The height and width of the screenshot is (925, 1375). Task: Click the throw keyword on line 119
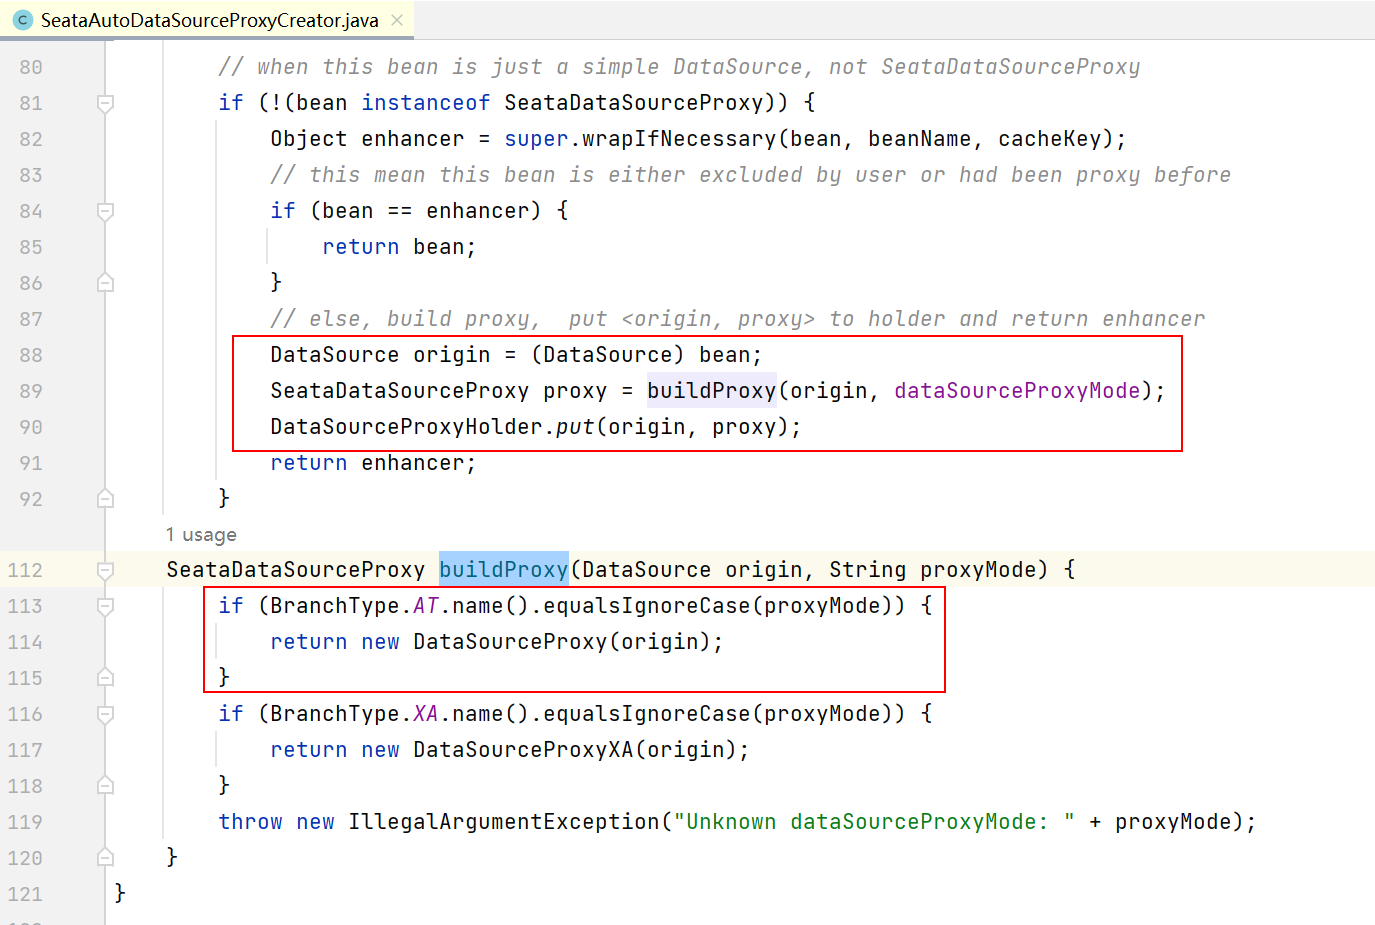250,822
